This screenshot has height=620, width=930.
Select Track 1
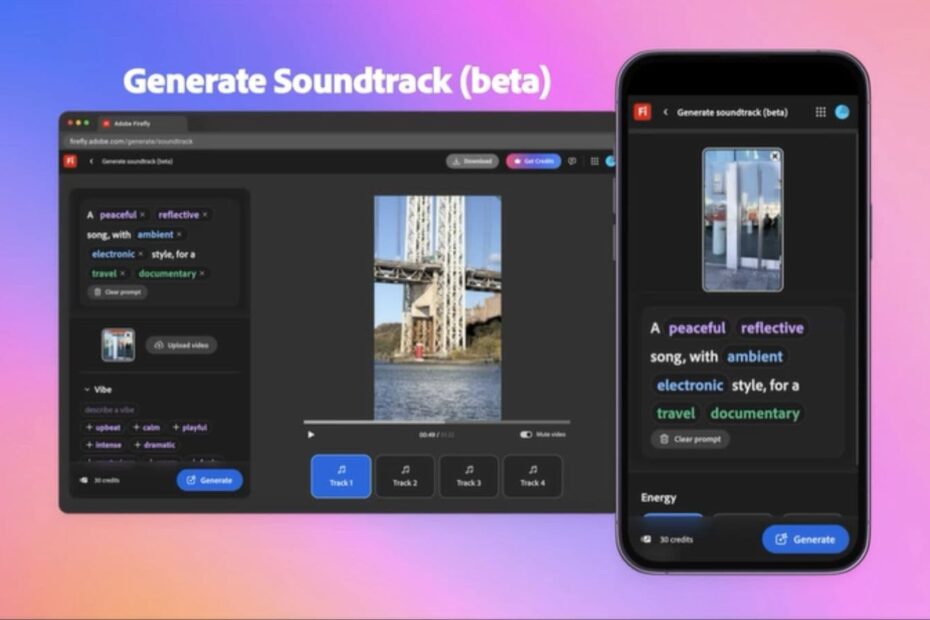tap(341, 476)
